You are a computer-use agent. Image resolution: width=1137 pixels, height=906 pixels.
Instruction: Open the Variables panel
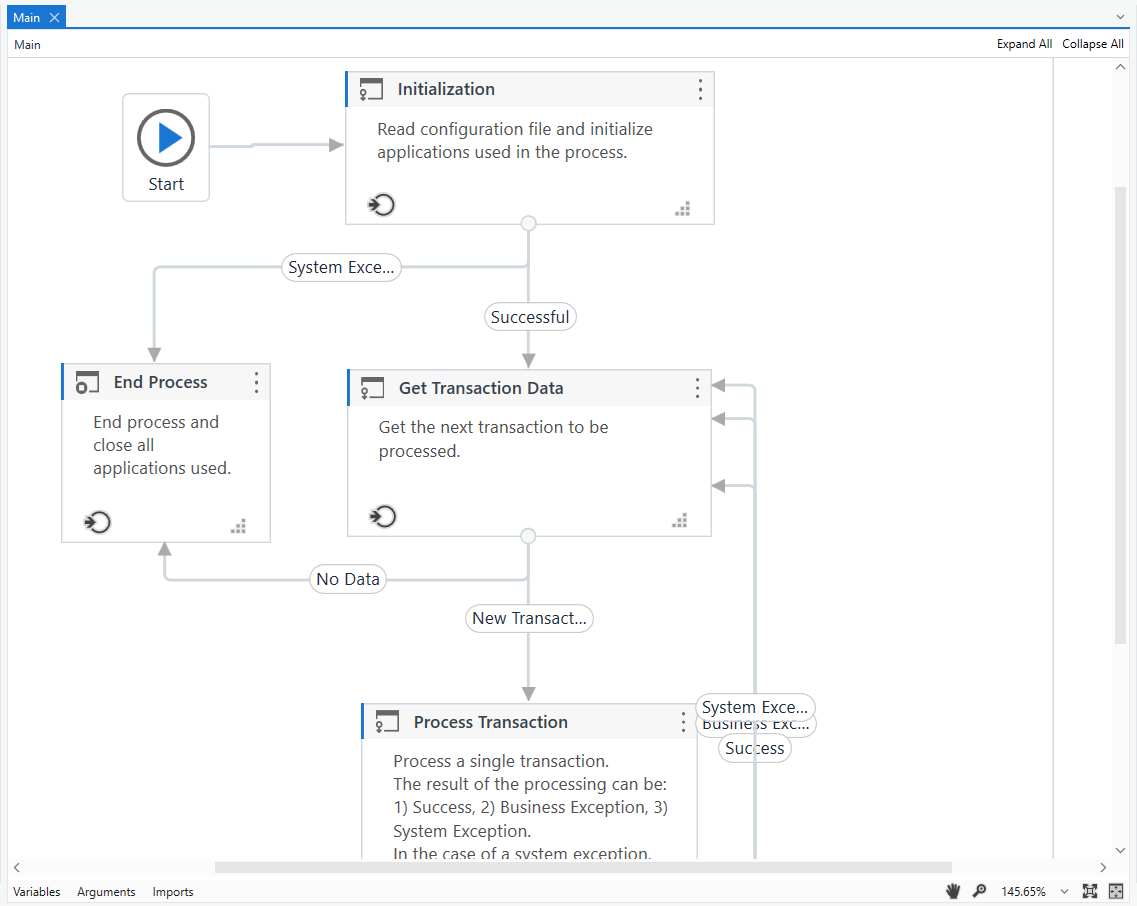pos(36,891)
